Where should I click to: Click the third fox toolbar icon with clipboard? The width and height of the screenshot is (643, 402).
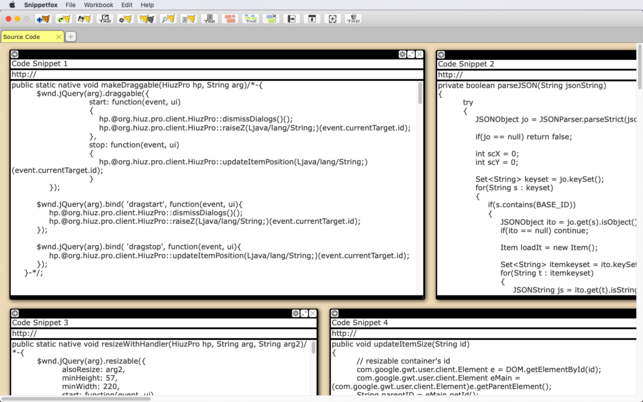click(84, 19)
